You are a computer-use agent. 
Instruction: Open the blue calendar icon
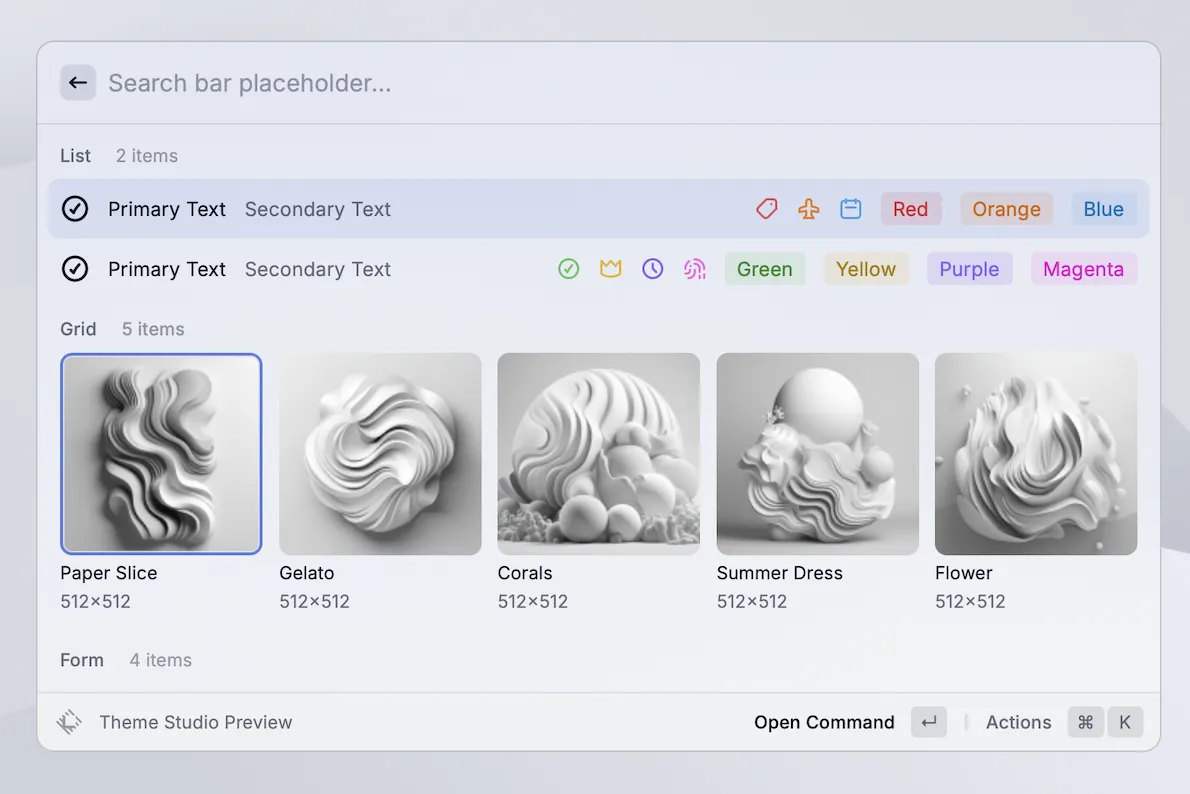[850, 209]
